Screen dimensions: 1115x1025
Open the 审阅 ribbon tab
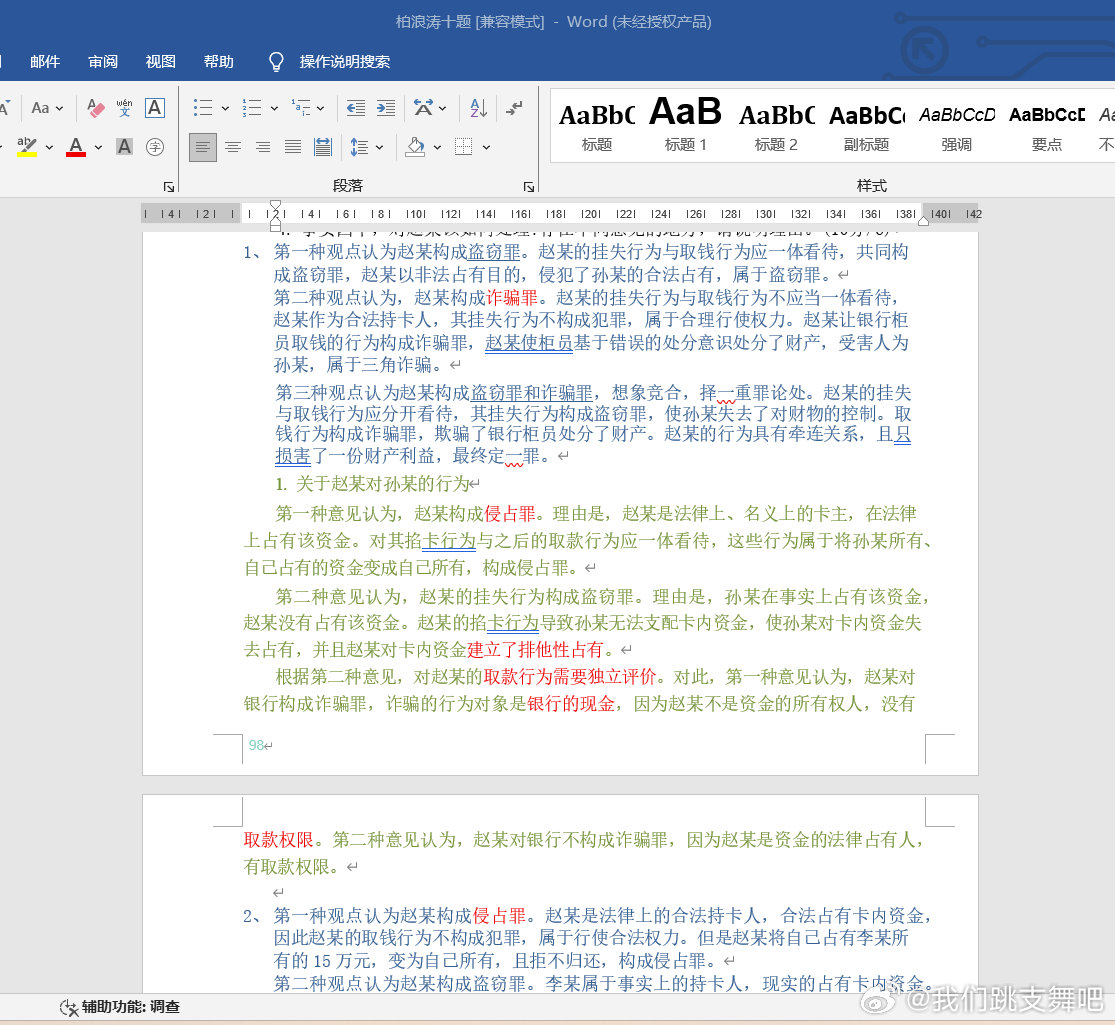(x=103, y=62)
